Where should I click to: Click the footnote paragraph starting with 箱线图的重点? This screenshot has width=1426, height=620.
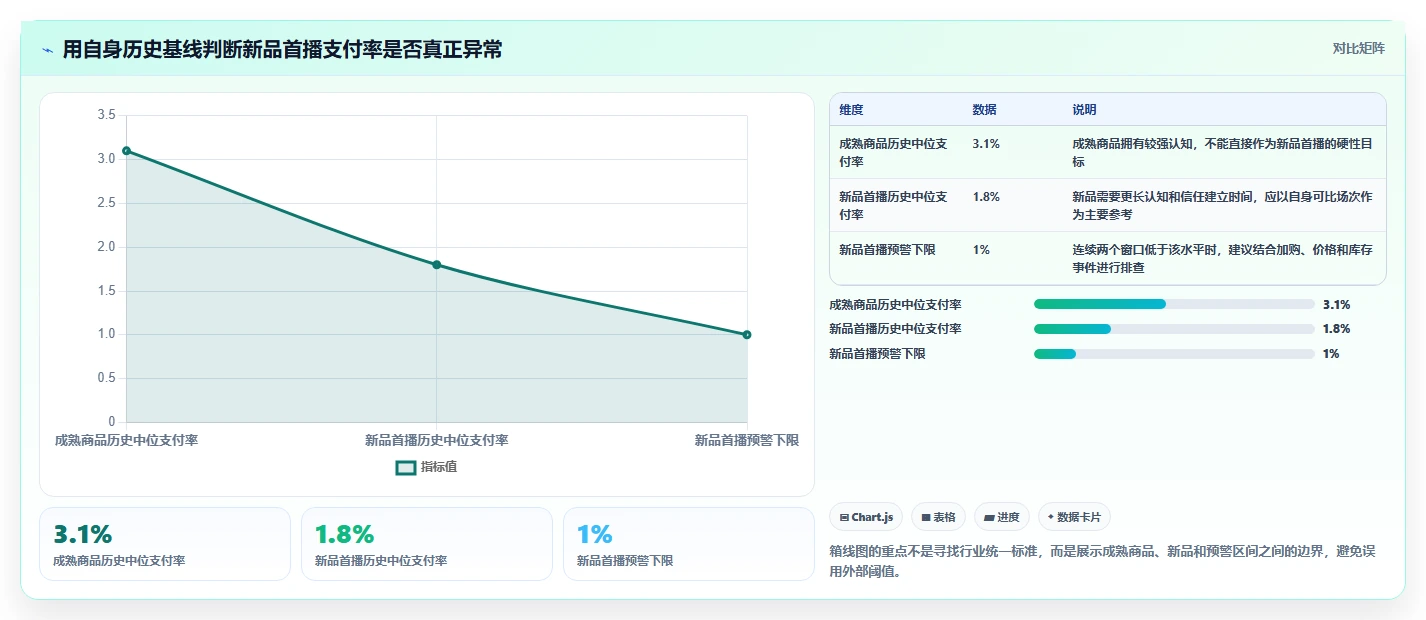point(1102,562)
